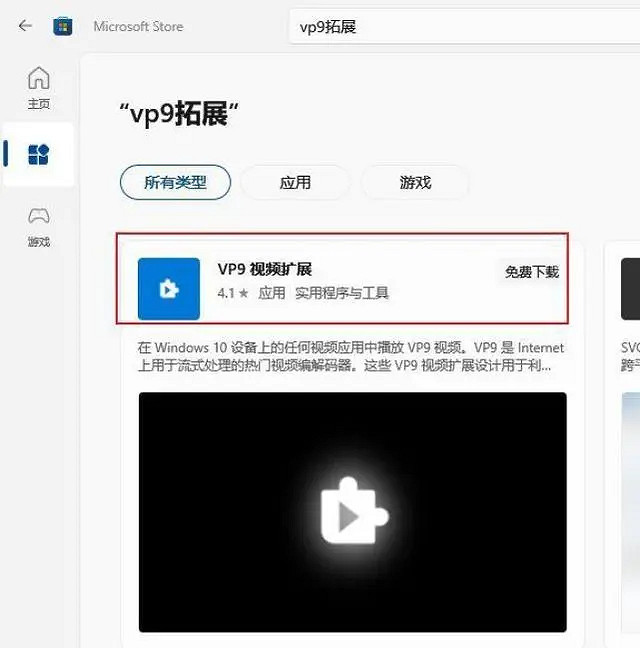The width and height of the screenshot is (640, 648).
Task: Click the blue VP9 视频扩展 app icon
Action: click(168, 288)
